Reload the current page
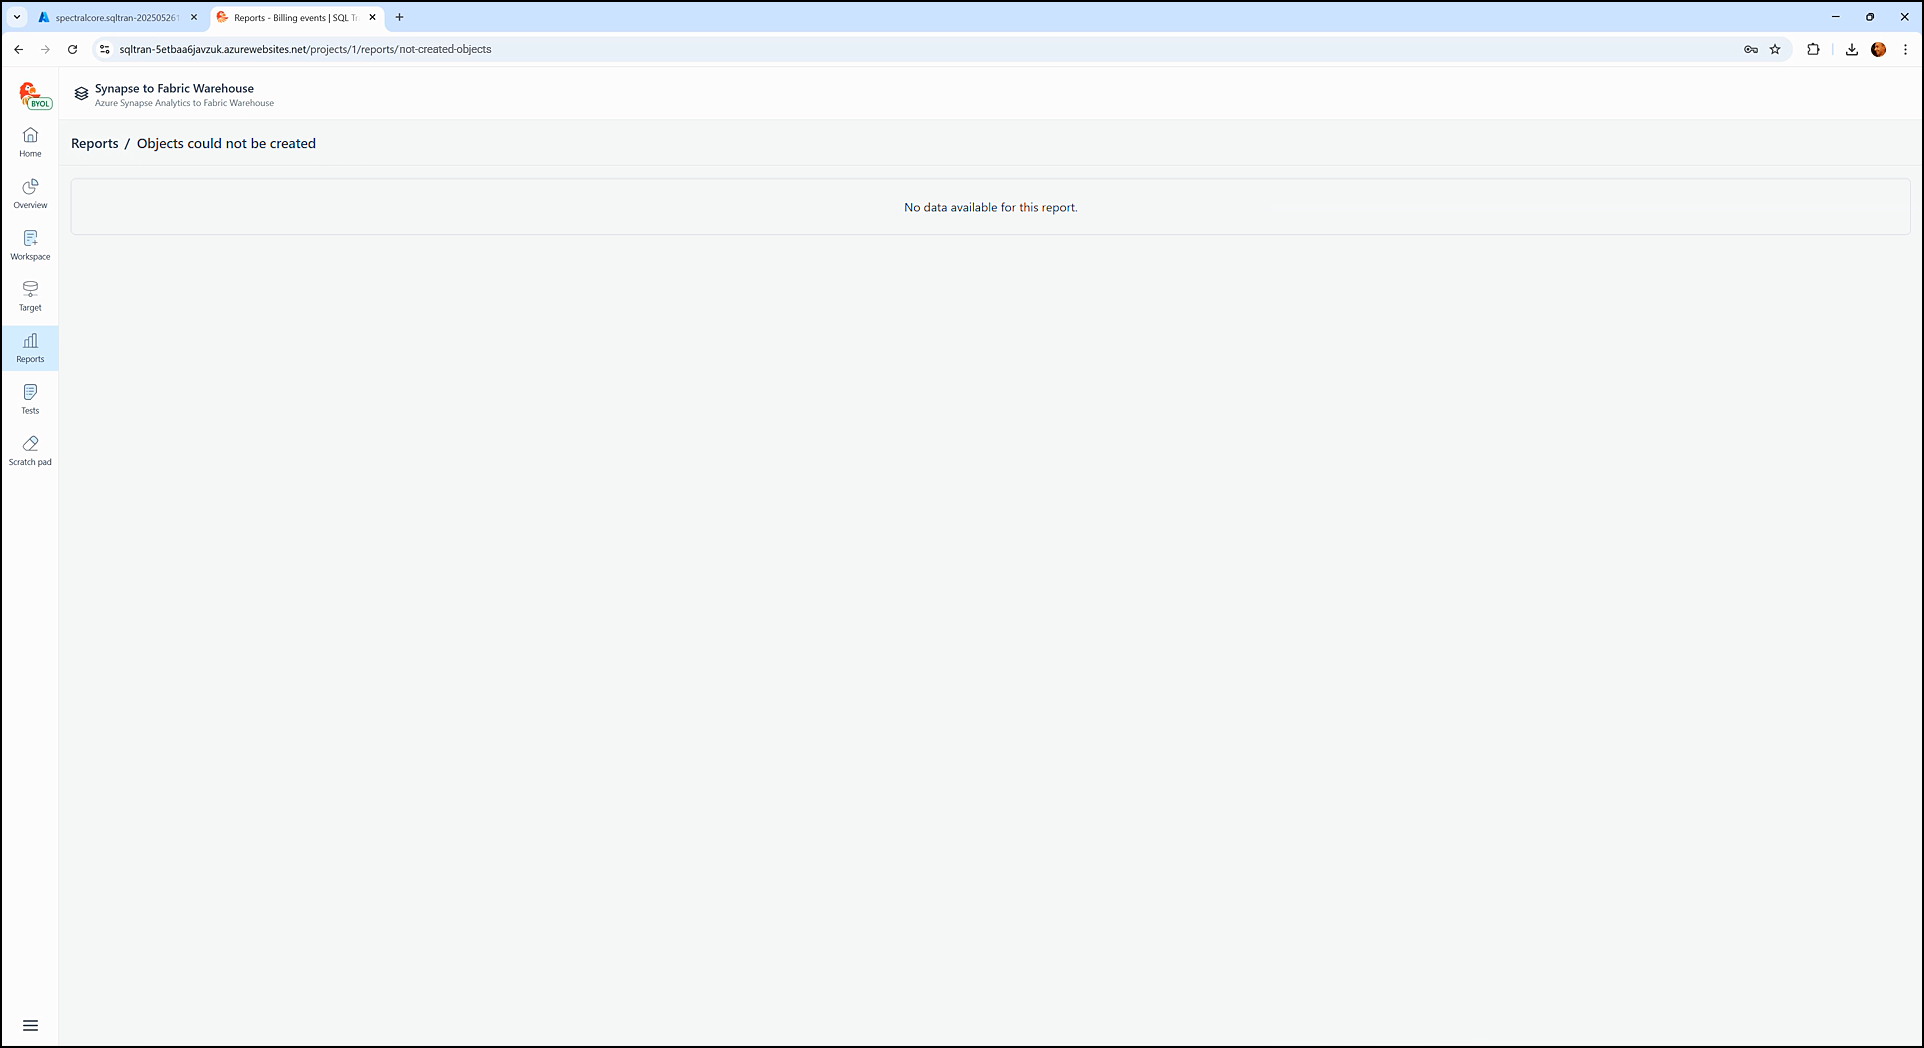This screenshot has width=1924, height=1048. (72, 49)
